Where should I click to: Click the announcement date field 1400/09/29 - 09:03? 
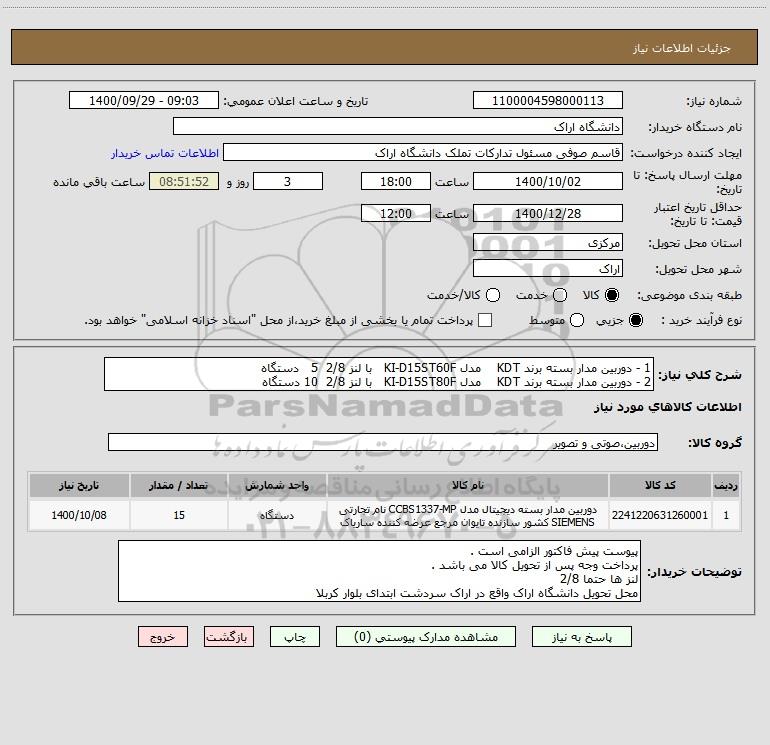coord(144,100)
